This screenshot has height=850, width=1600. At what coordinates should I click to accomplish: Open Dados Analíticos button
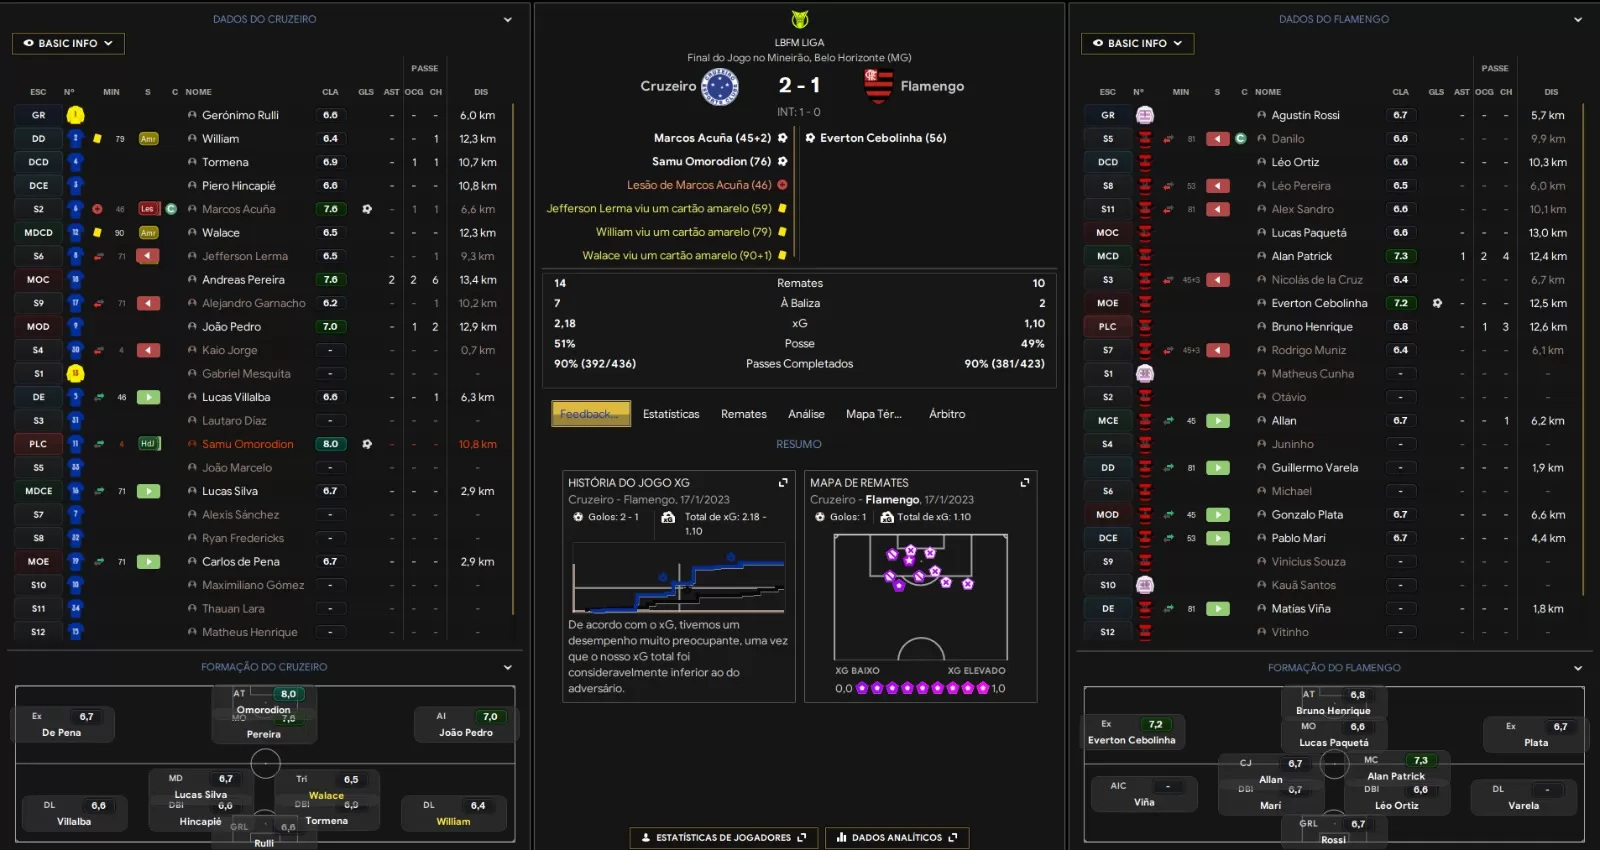pos(897,838)
